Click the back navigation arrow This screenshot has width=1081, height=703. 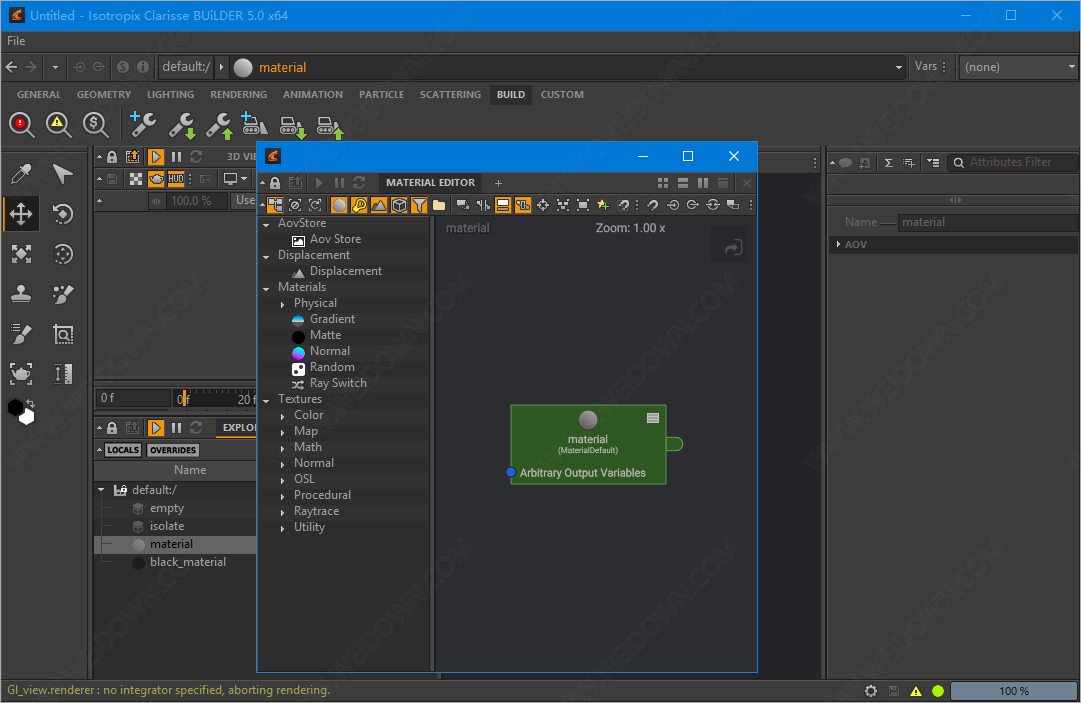[11, 67]
